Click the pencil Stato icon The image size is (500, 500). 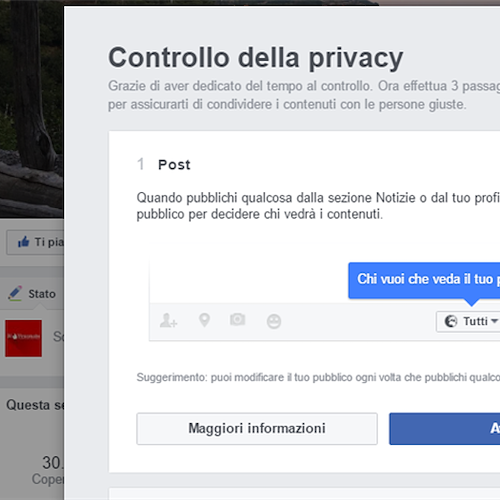click(x=15, y=293)
